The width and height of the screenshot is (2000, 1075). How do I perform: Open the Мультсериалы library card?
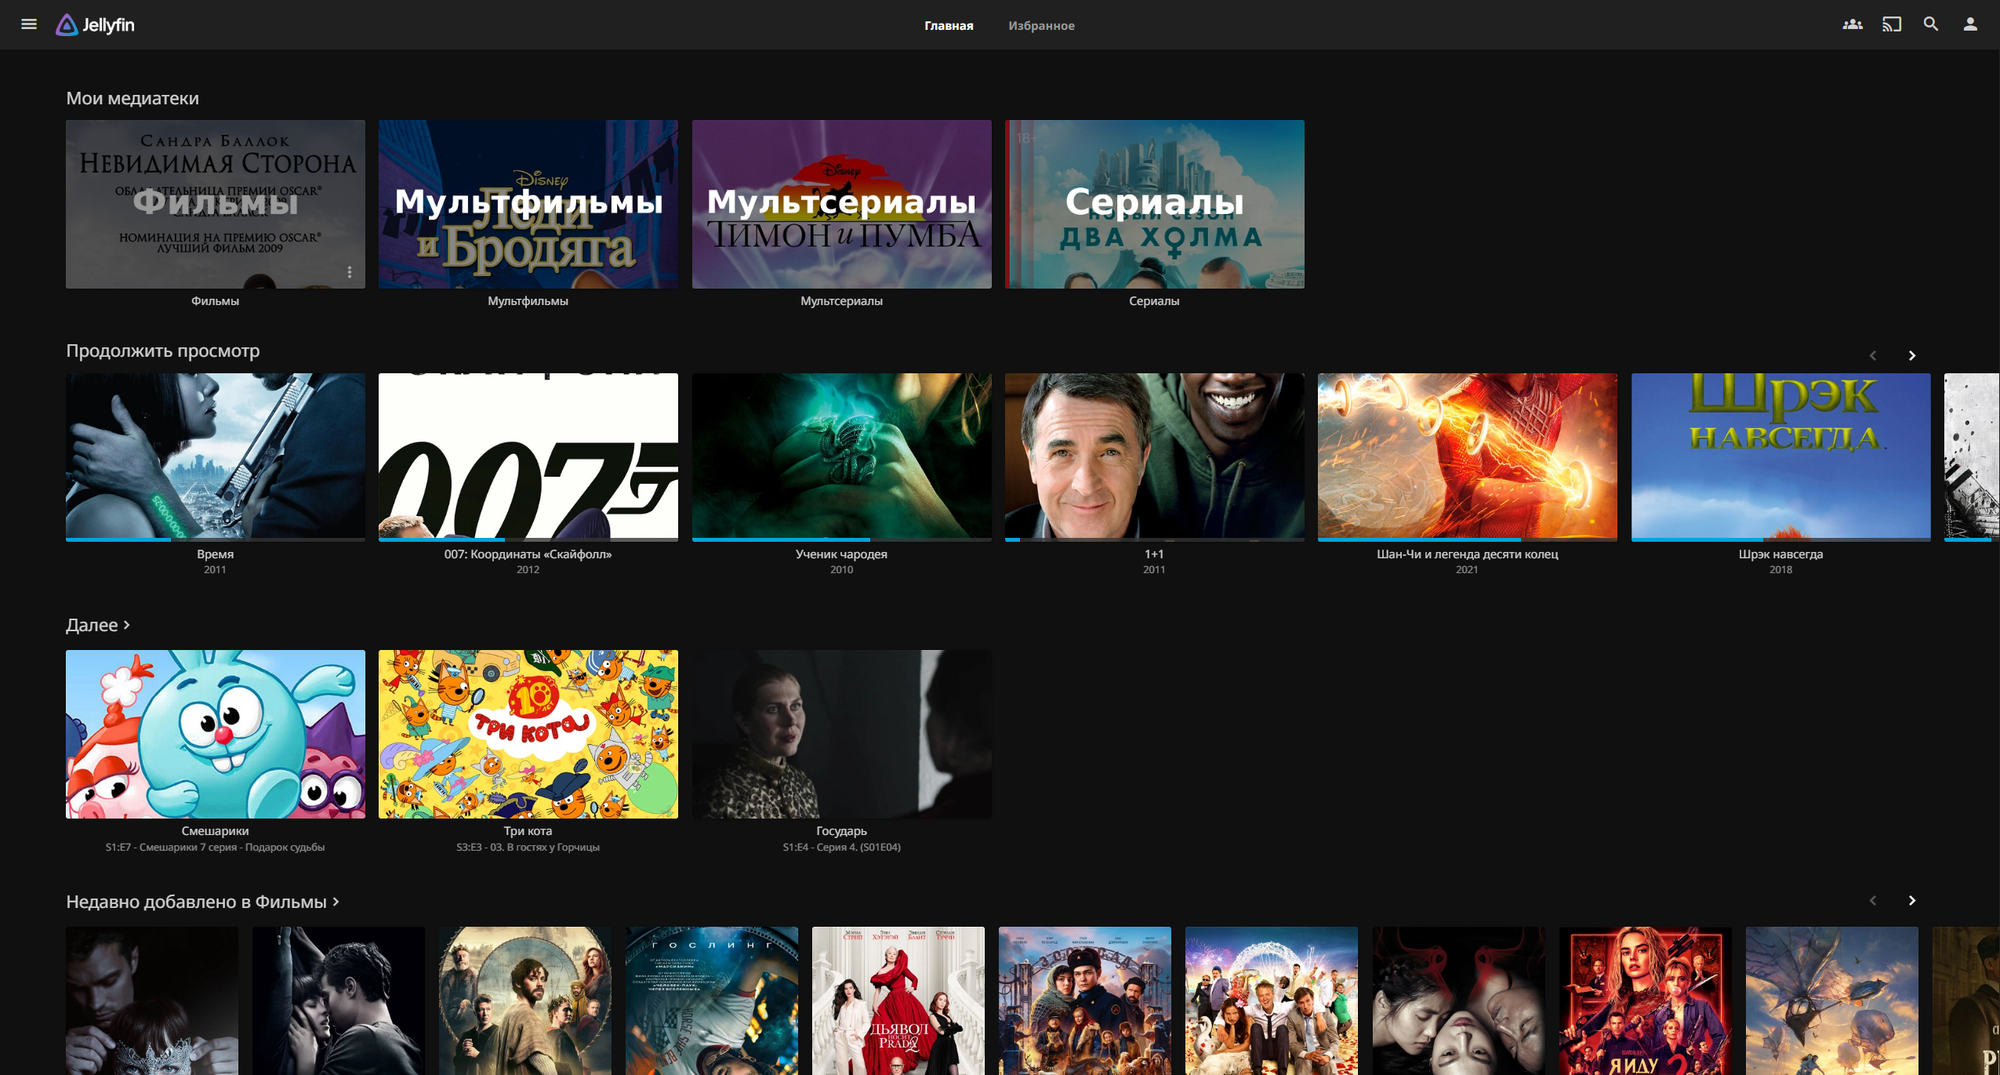842,204
